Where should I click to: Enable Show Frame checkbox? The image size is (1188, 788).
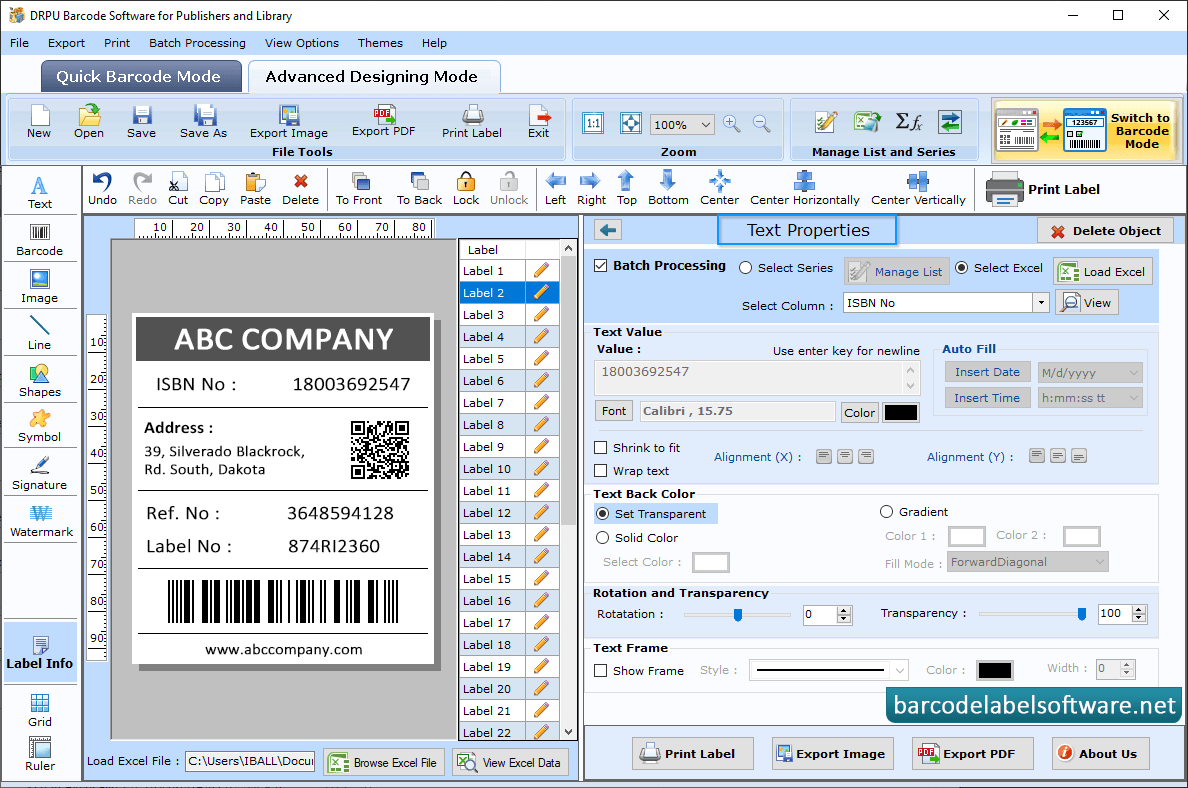[601, 671]
